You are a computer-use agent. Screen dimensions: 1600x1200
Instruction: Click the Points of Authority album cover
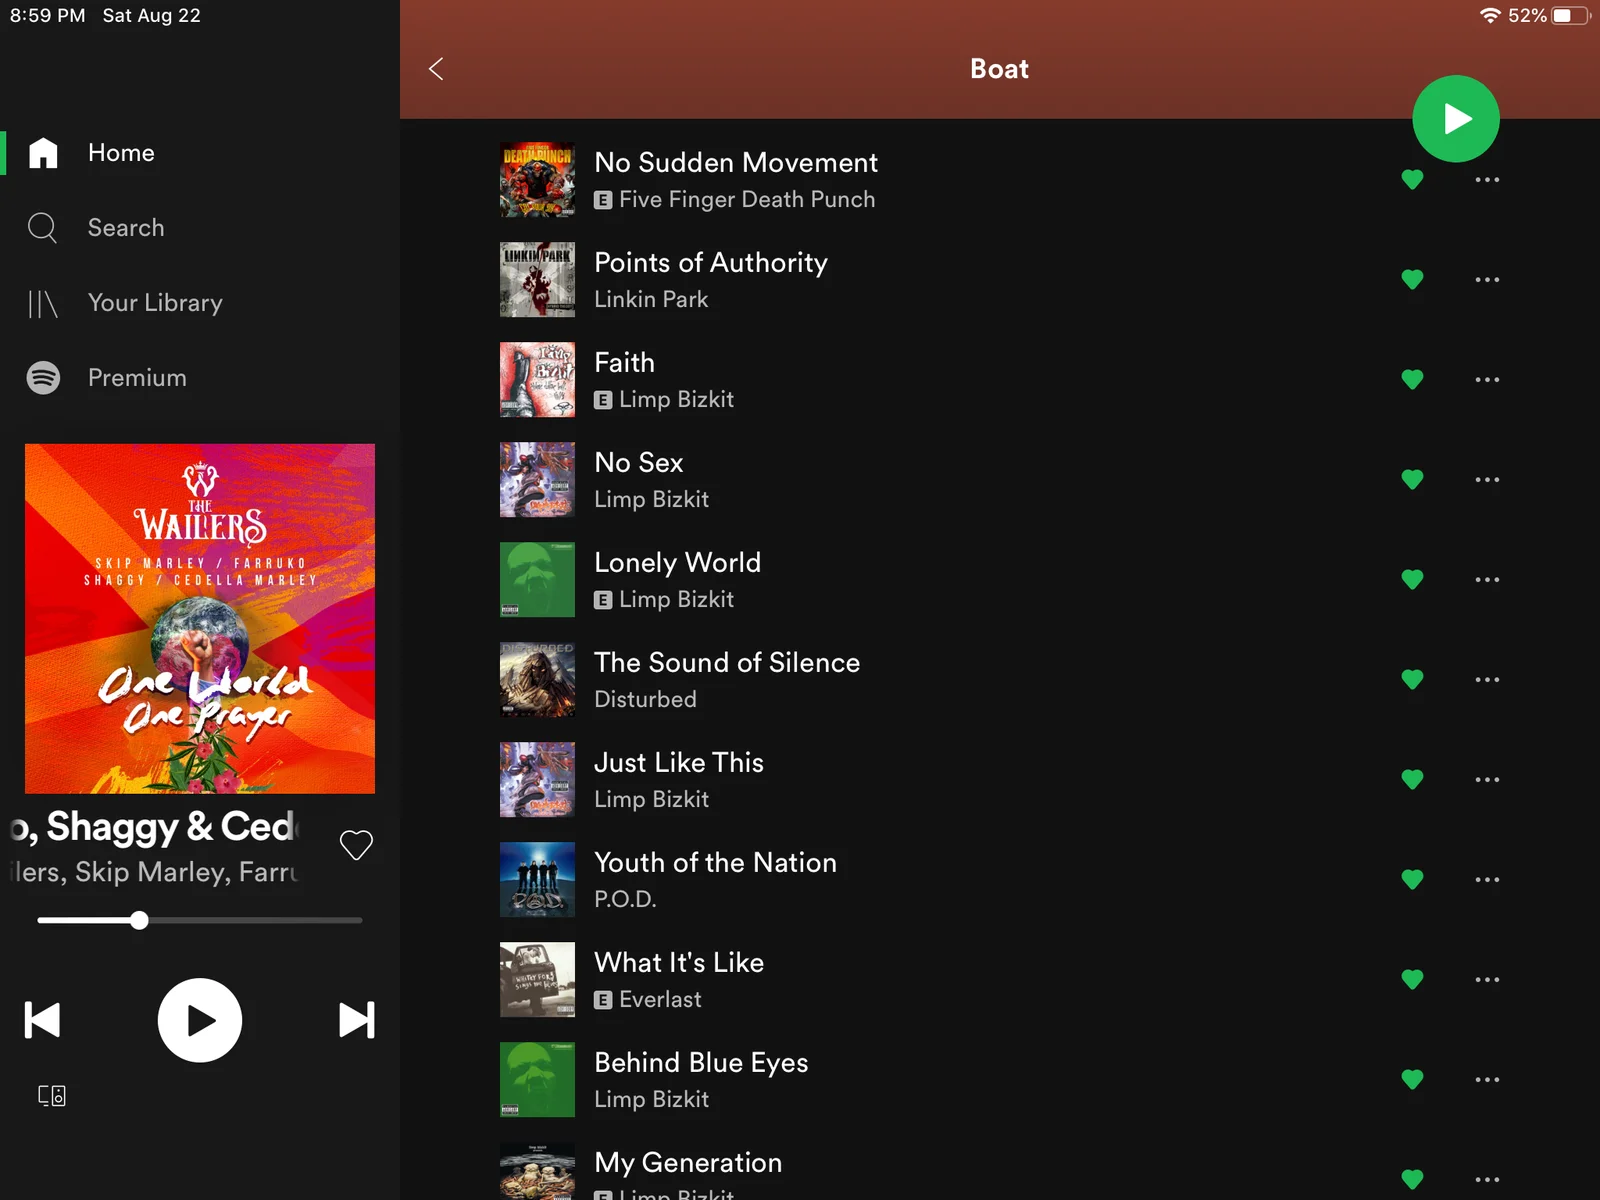[537, 280]
